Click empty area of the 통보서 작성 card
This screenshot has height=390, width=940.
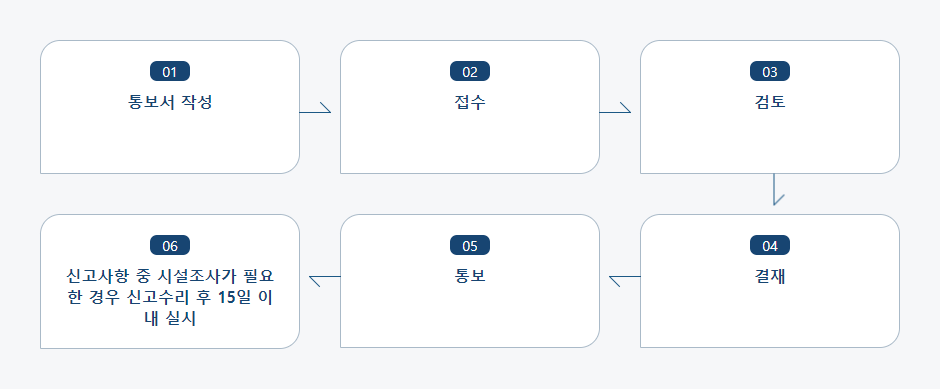click(170, 144)
